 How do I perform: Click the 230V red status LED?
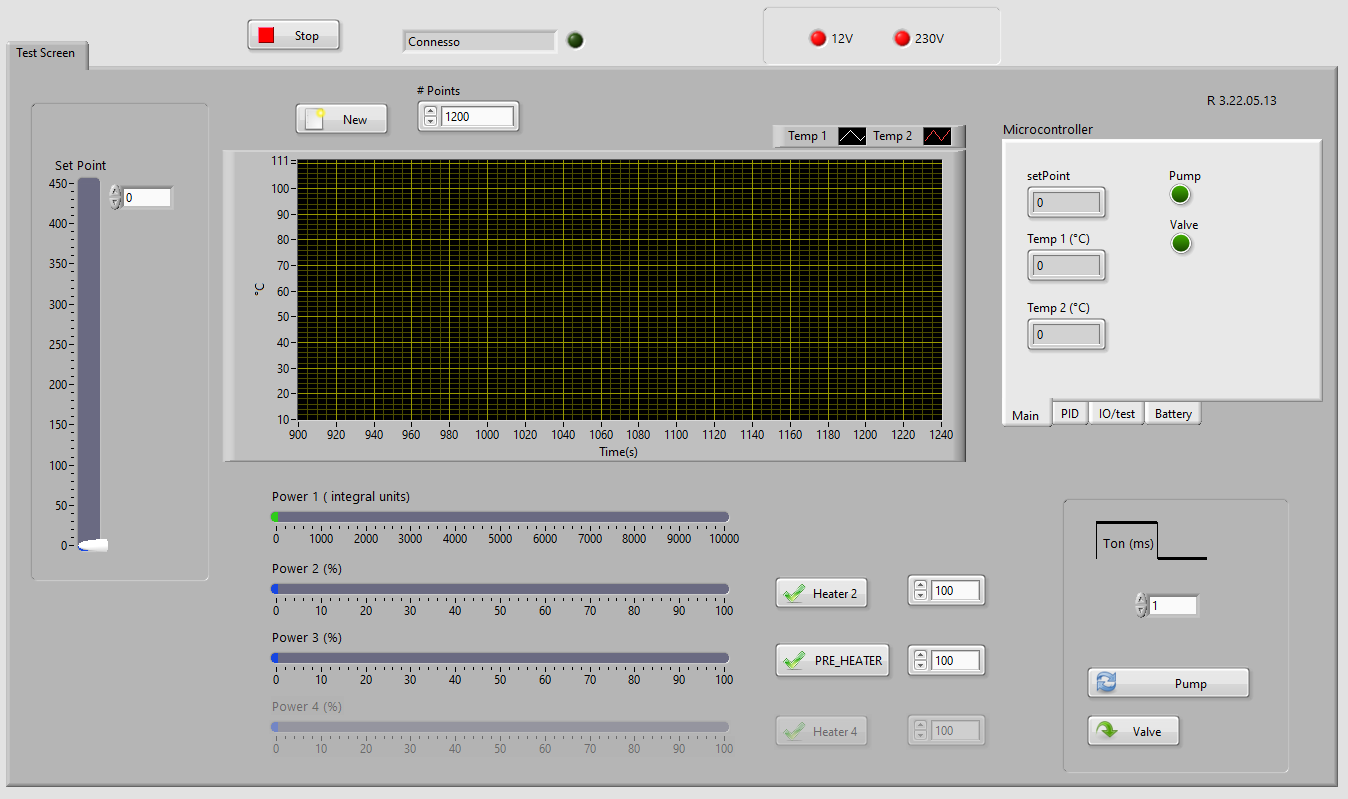[x=902, y=39]
